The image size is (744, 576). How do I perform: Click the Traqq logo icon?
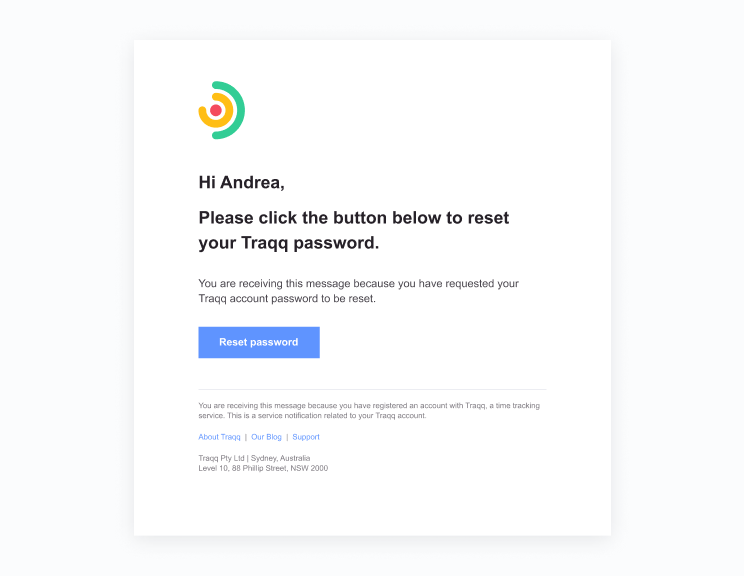click(222, 110)
